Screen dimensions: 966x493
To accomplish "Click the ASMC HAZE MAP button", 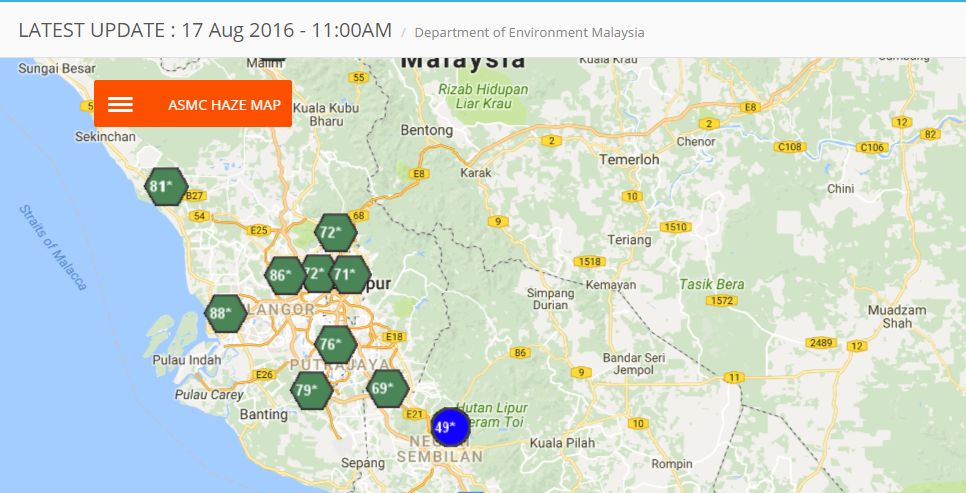I will (223, 105).
